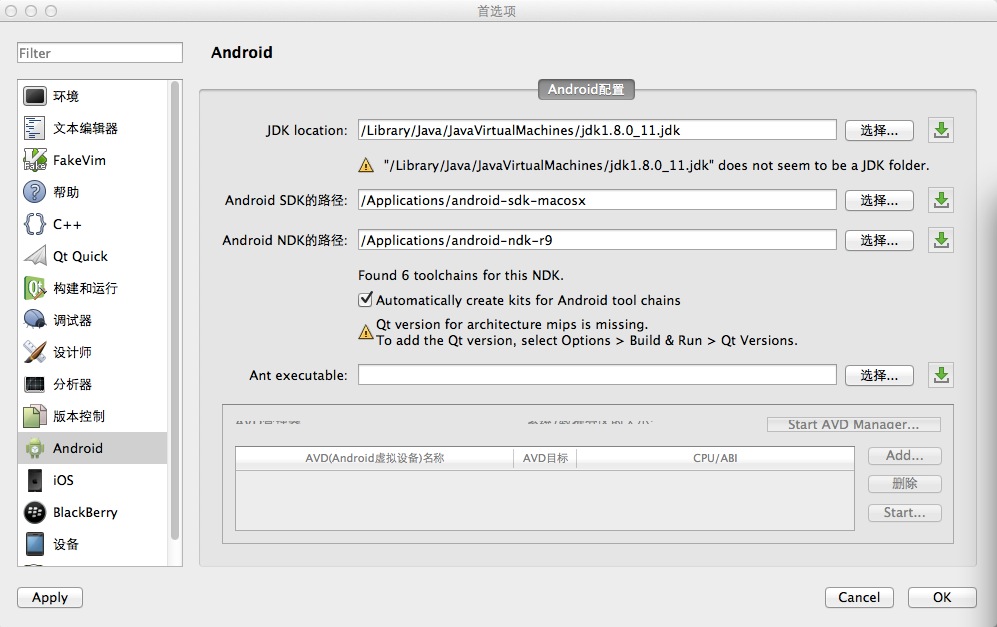Open the 设计师 designer category
Viewport: 997px width, 627px height.
(93, 352)
